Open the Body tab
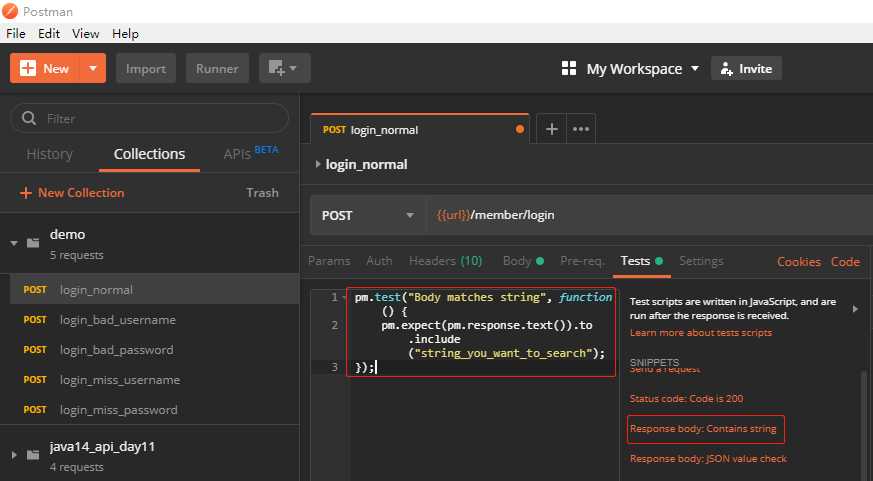The image size is (873, 481). point(523,261)
